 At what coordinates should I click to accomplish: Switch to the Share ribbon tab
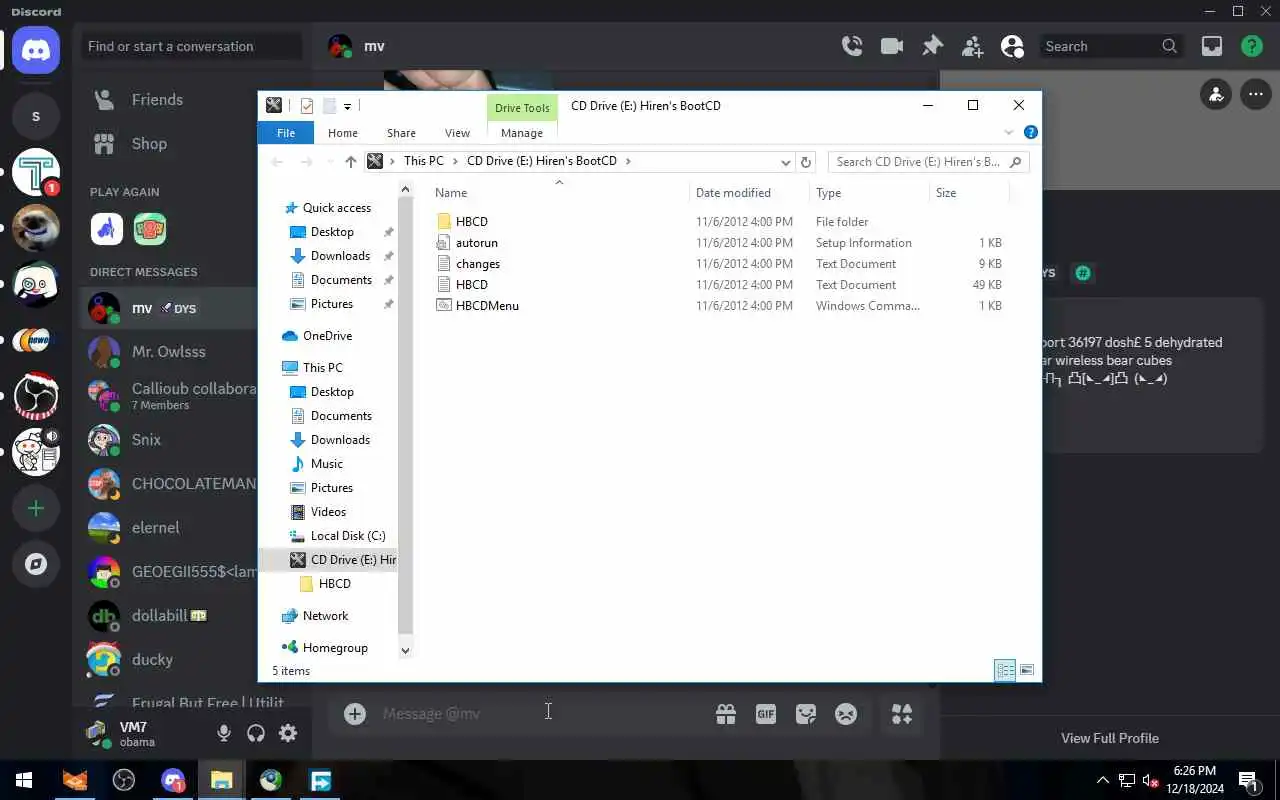tap(401, 132)
